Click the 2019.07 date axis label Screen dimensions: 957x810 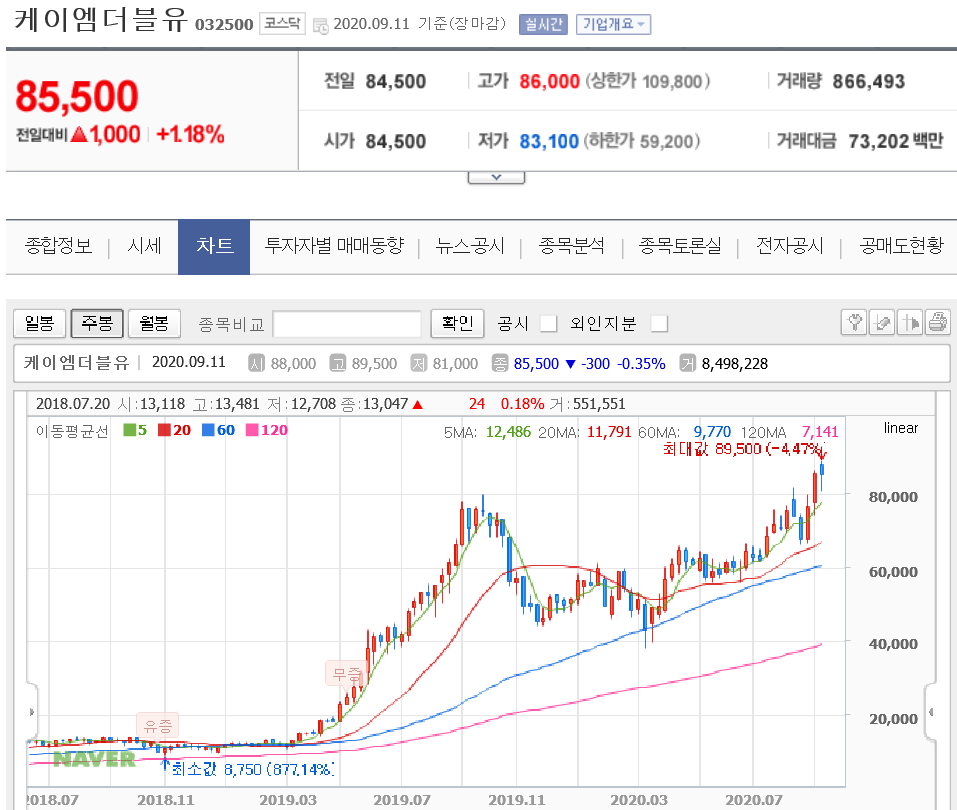pyautogui.click(x=402, y=800)
